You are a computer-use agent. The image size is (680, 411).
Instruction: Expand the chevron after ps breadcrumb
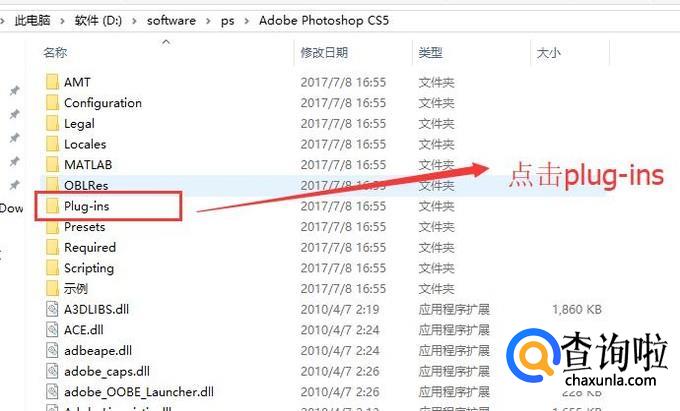[247, 21]
